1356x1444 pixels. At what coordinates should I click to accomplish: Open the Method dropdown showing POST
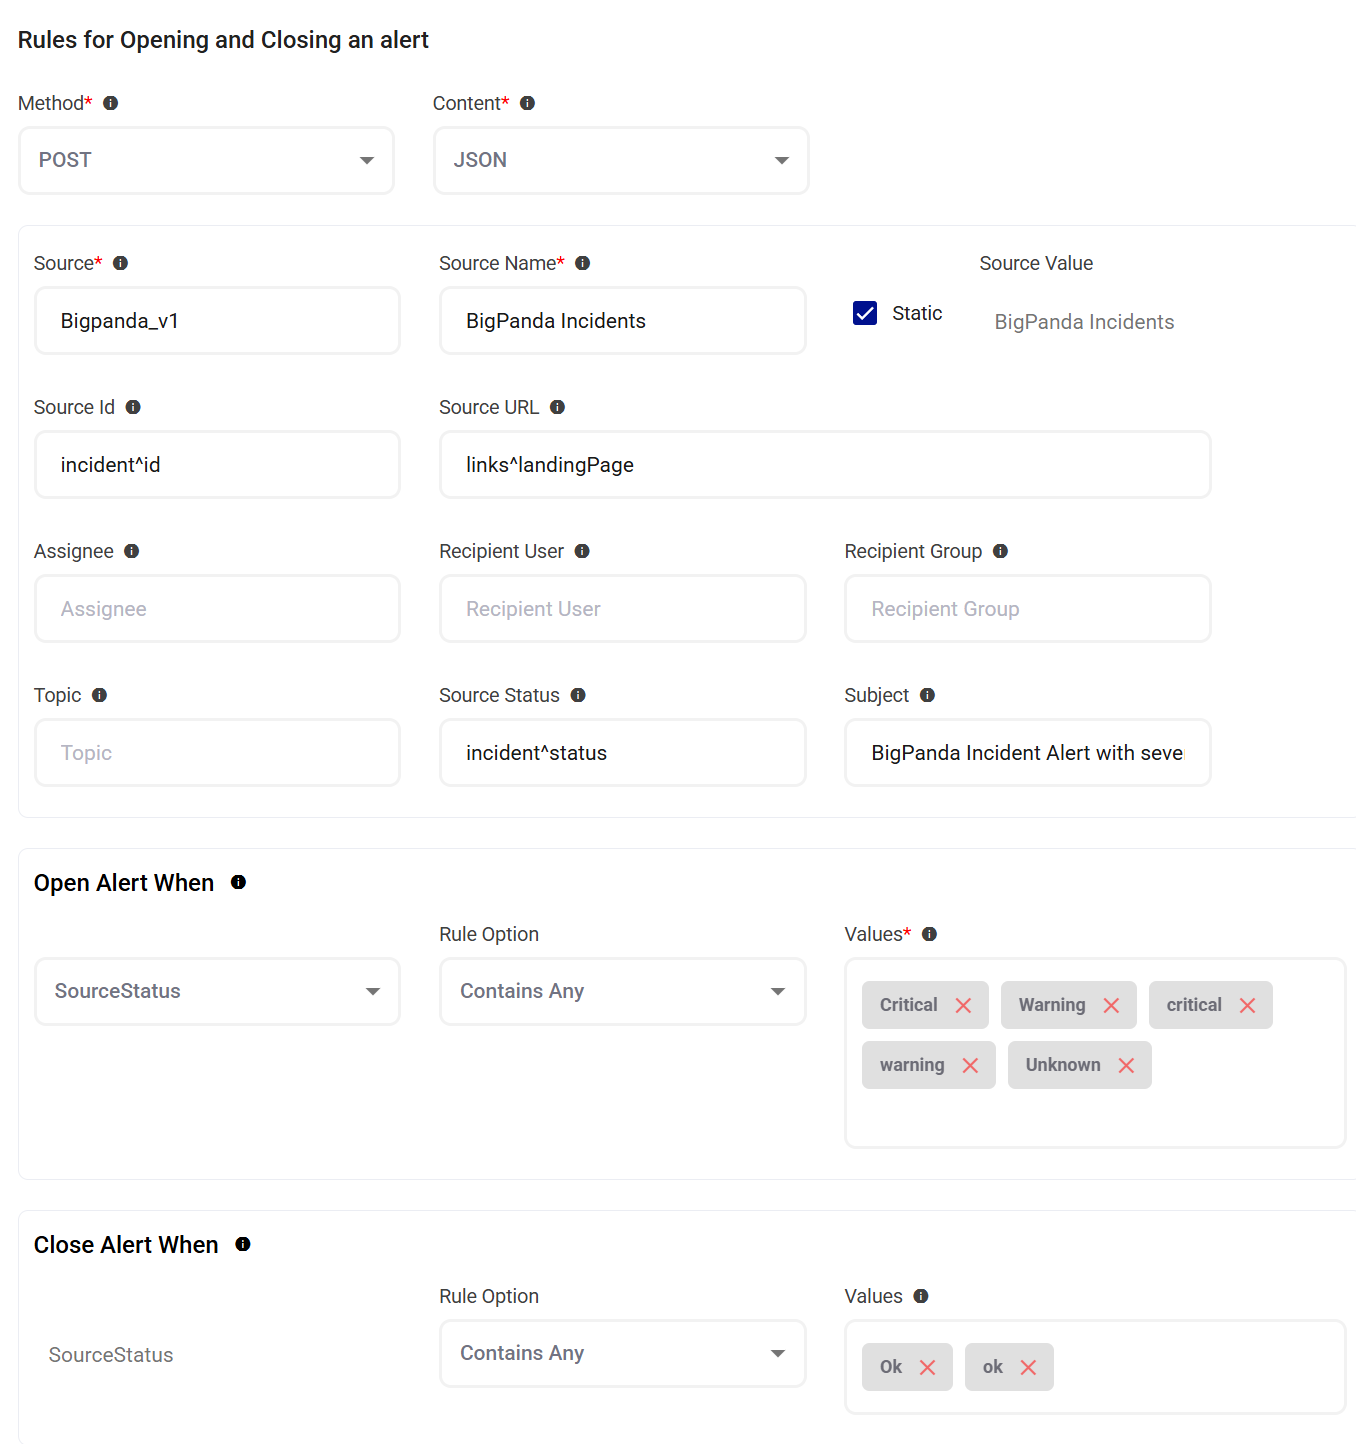click(206, 160)
